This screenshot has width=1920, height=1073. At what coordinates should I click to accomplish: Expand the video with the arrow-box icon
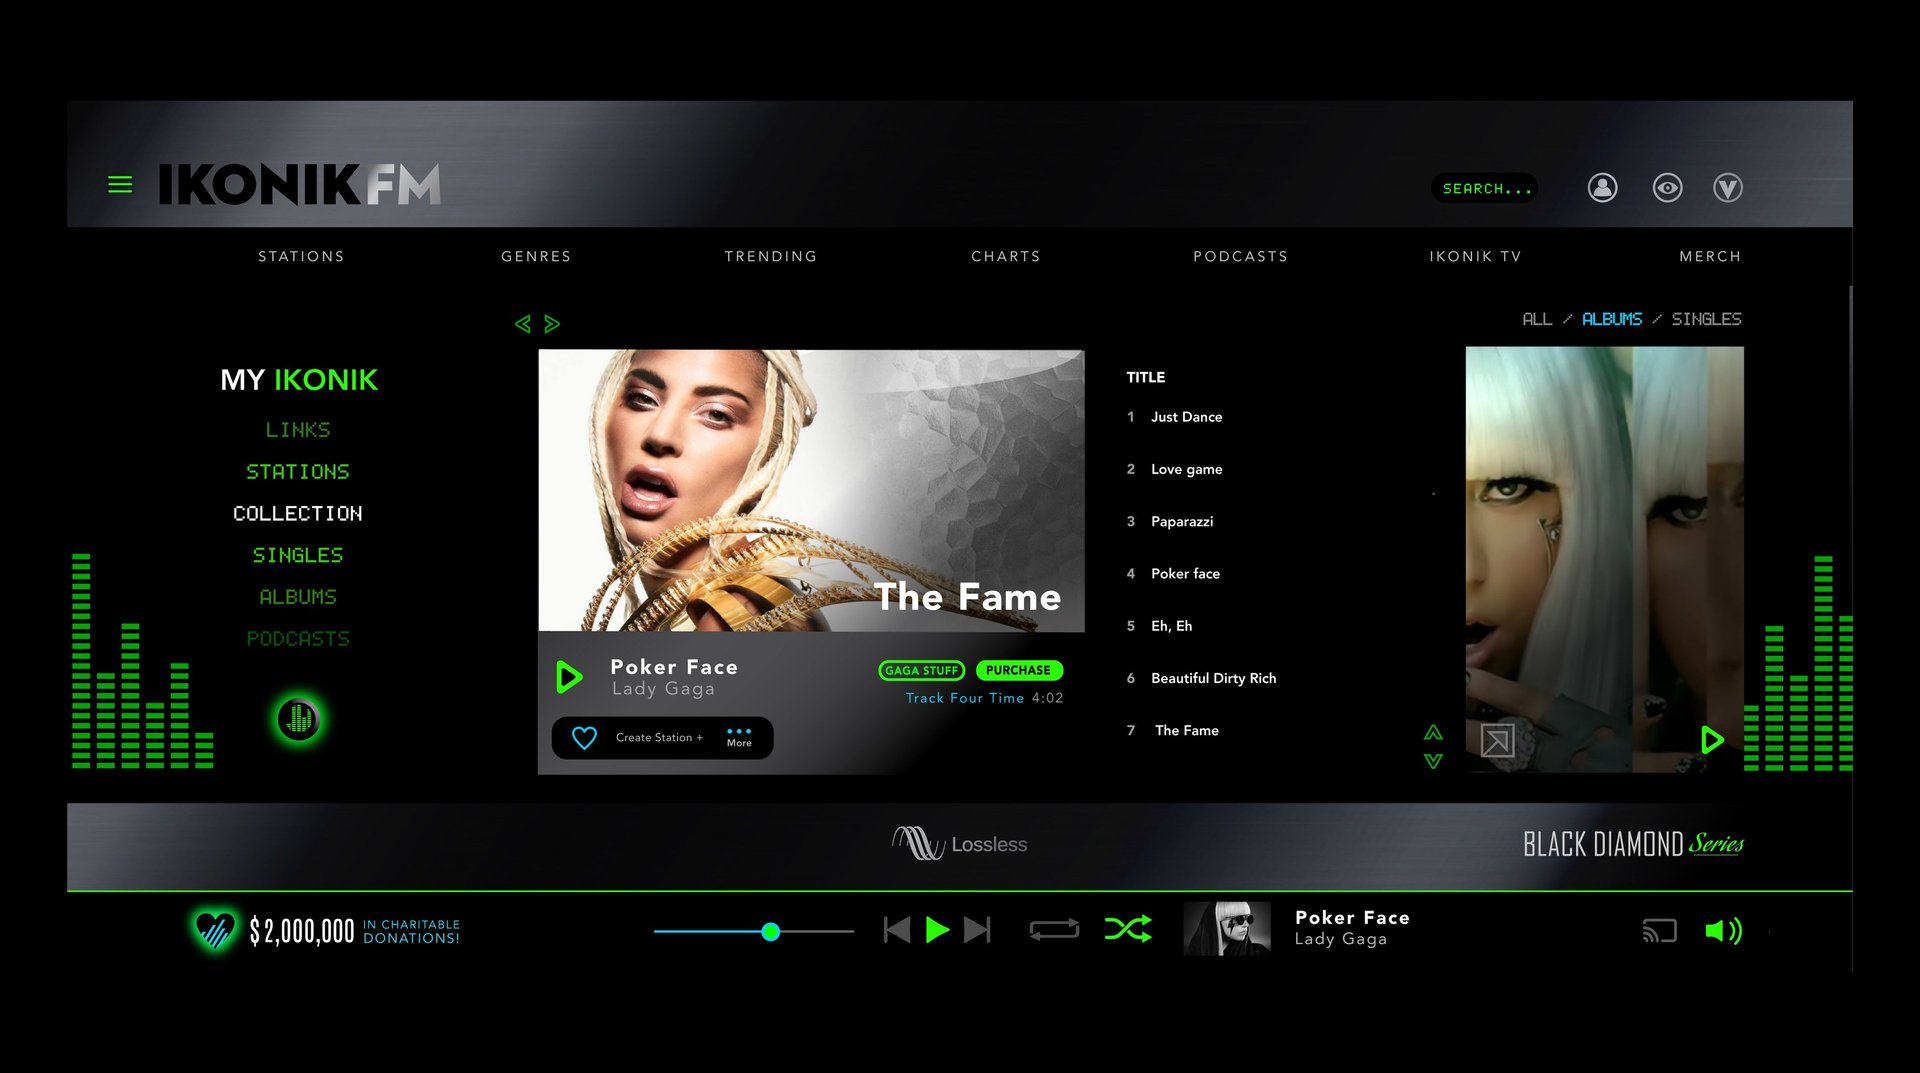[1497, 741]
